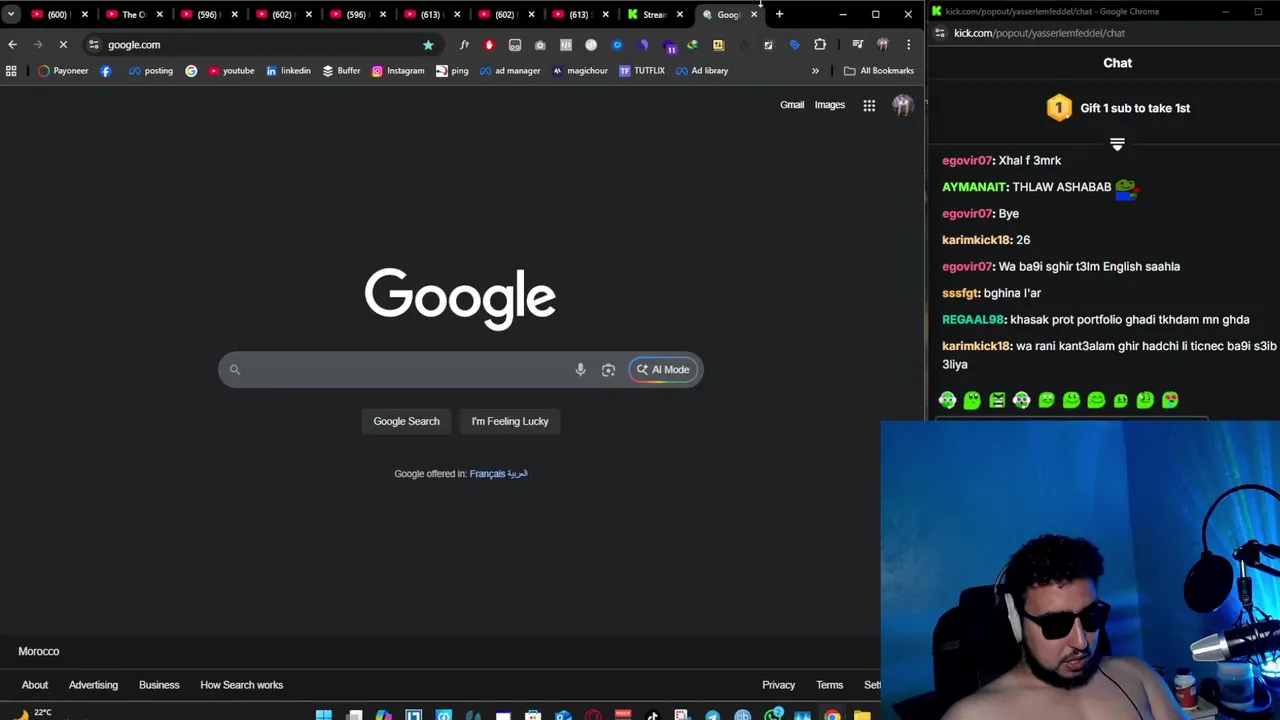Click the Kick chat scroll-down arrow icon
This screenshot has width=1280, height=720.
1117,145
